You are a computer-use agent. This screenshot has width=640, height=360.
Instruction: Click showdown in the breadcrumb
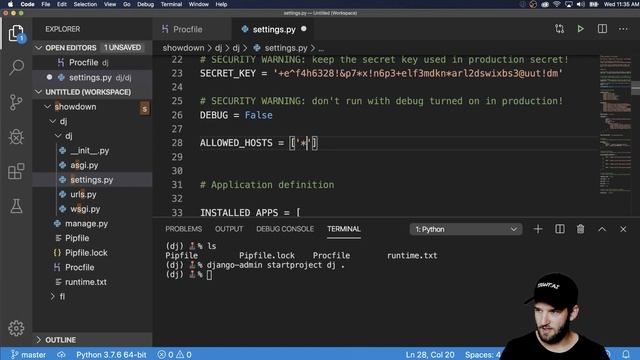point(183,48)
